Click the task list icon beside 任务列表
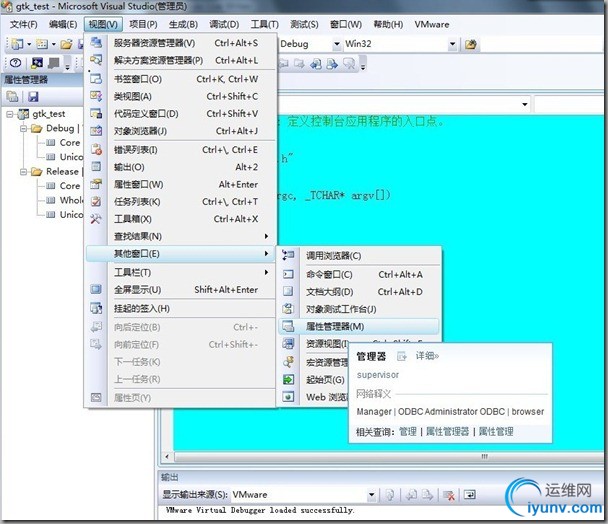Image resolution: width=608 pixels, height=524 pixels. pyautogui.click(x=96, y=201)
